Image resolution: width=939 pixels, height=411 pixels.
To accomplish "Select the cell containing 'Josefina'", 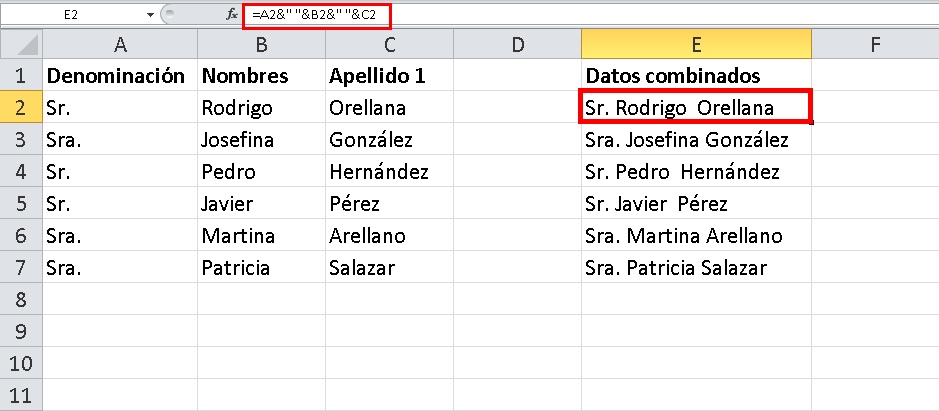I will click(x=260, y=140).
